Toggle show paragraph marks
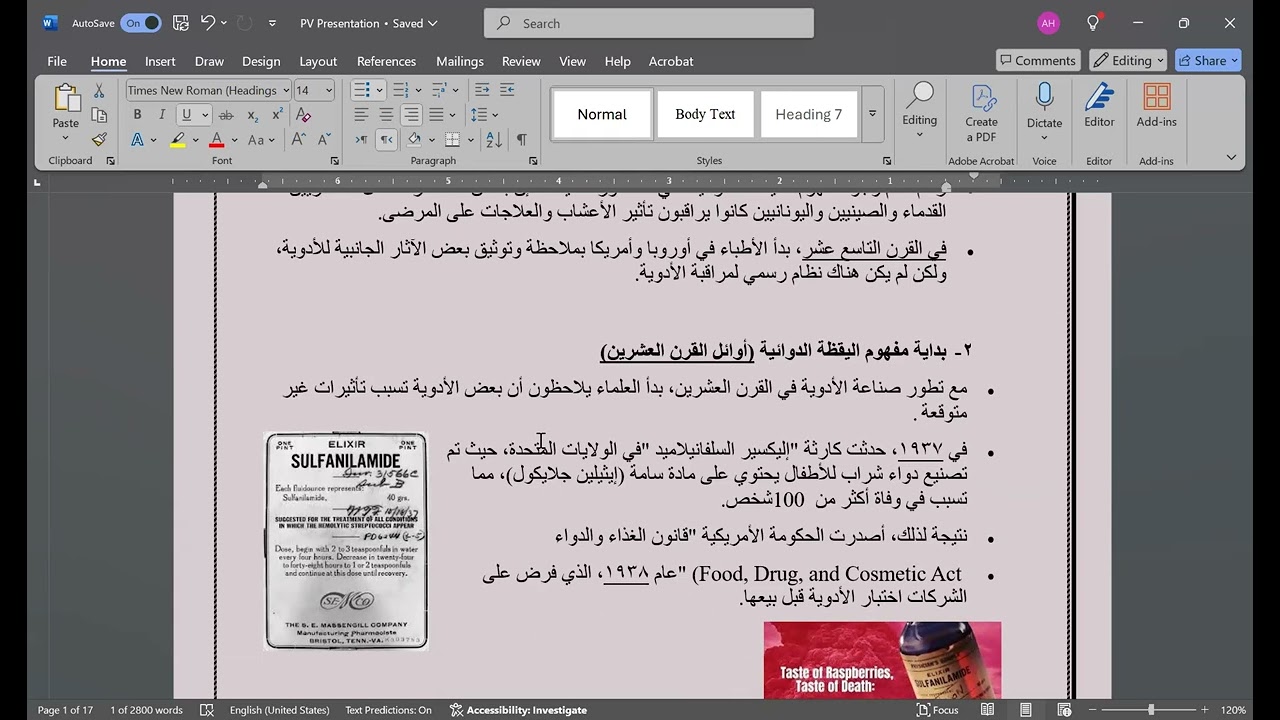Image resolution: width=1280 pixels, height=720 pixels. point(521,140)
